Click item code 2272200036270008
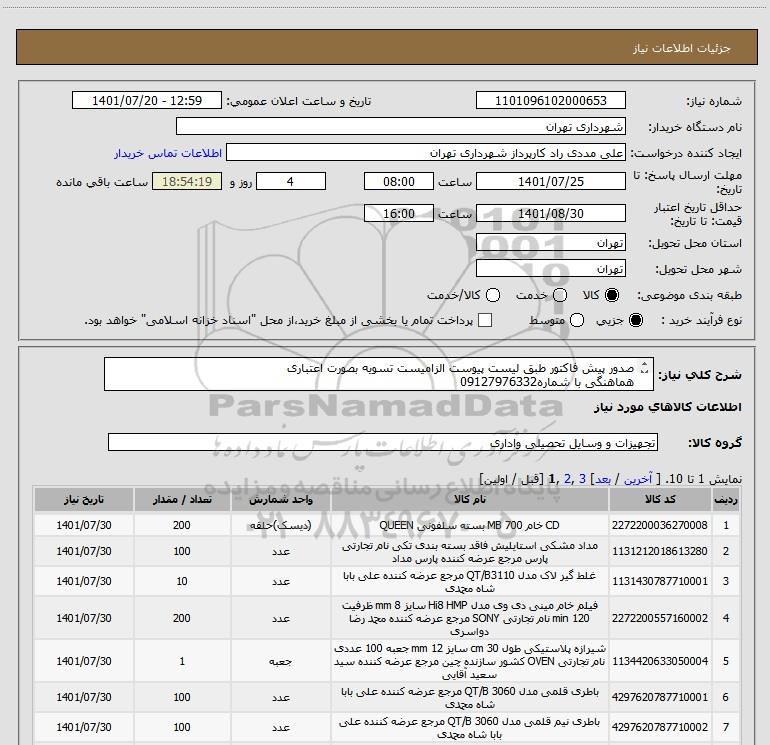The image size is (770, 745). pyautogui.click(x=660, y=525)
